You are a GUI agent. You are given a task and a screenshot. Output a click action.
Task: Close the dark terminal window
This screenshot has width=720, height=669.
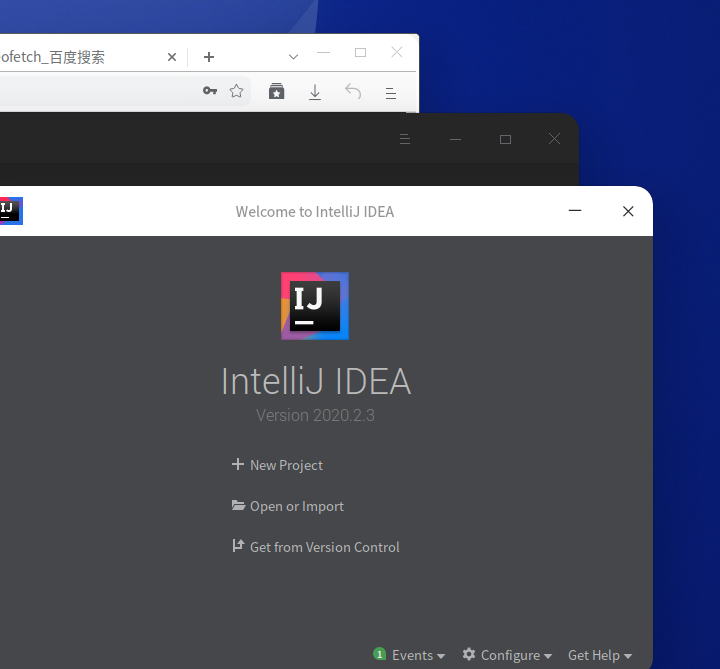point(554,139)
